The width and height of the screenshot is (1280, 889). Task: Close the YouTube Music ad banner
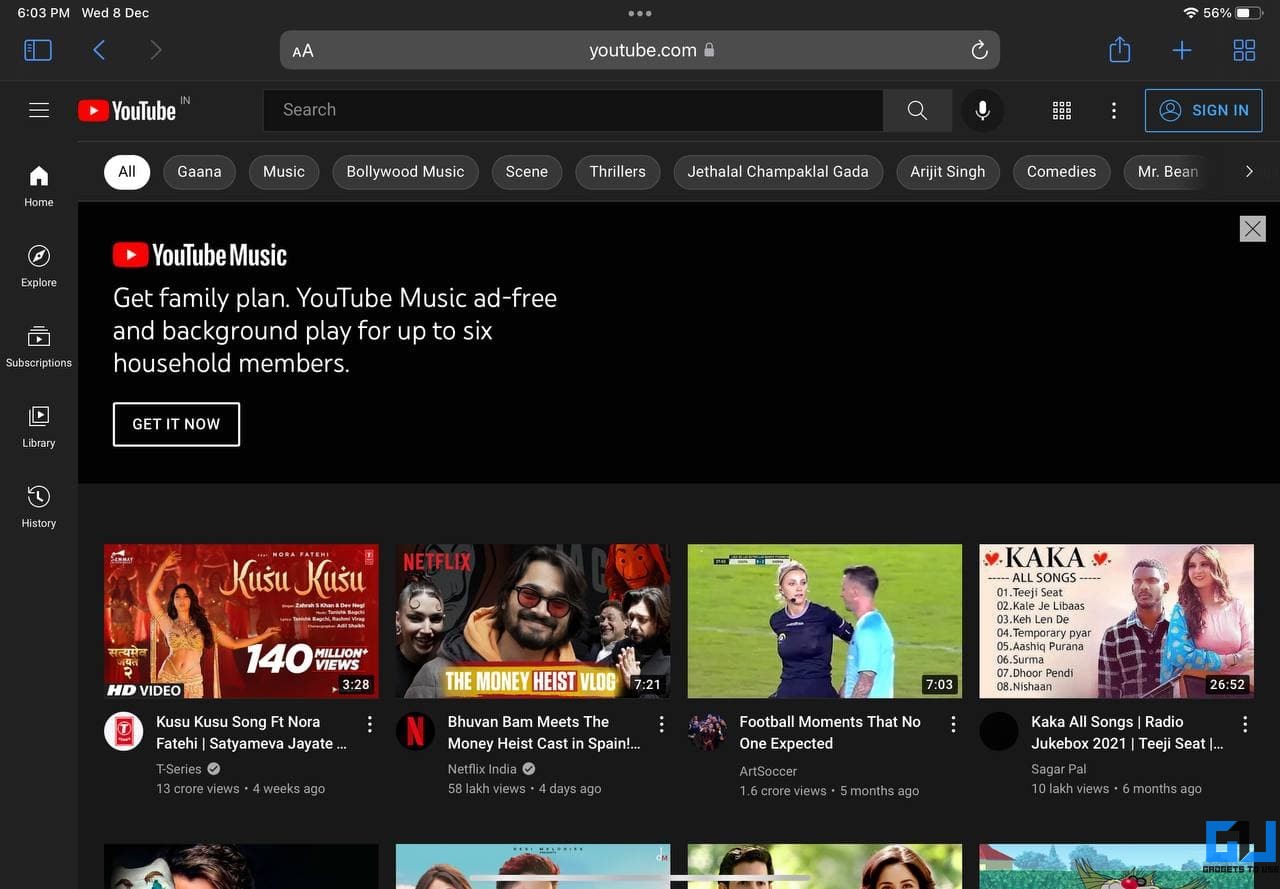(x=1252, y=229)
